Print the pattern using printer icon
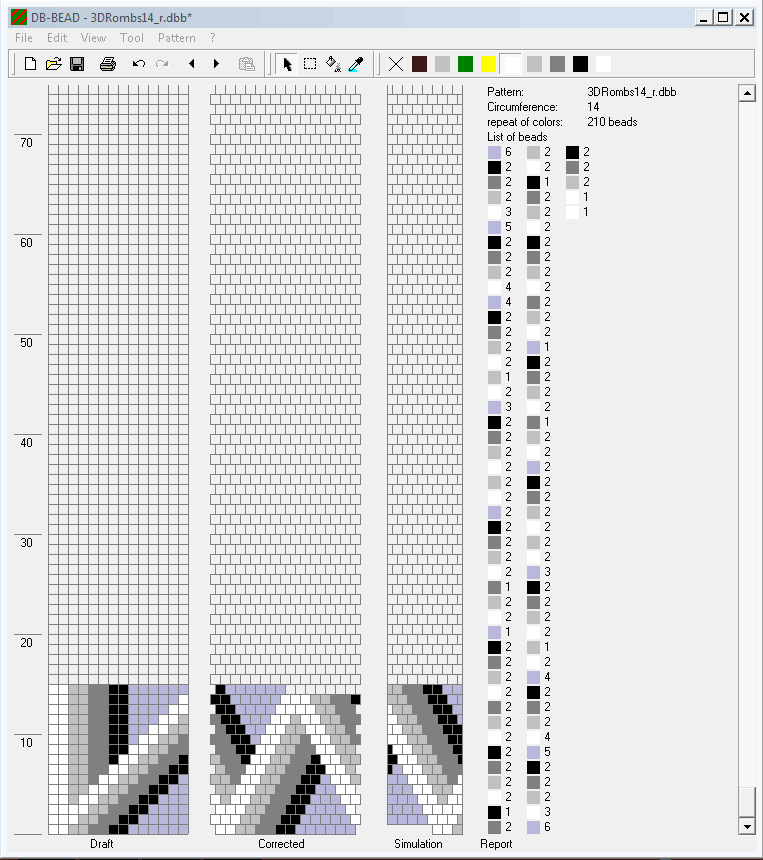Viewport: 763px width, 860px height. [108, 64]
